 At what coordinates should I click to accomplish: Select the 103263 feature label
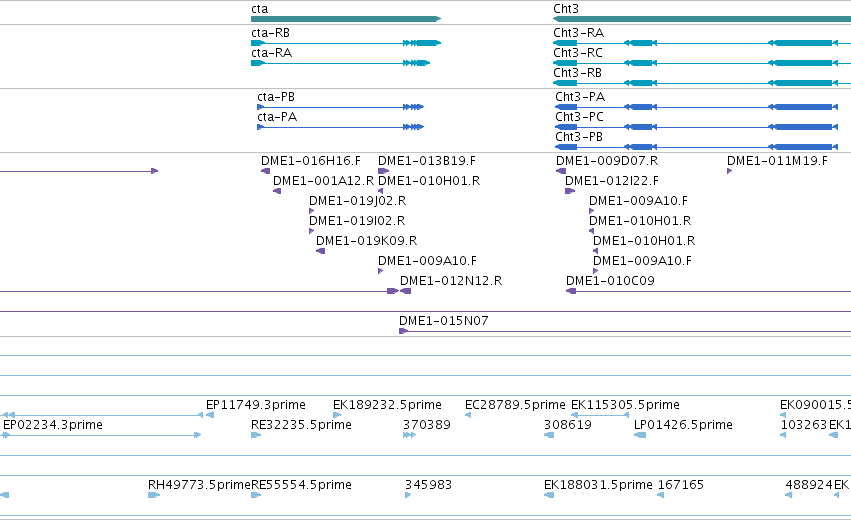(x=804, y=425)
